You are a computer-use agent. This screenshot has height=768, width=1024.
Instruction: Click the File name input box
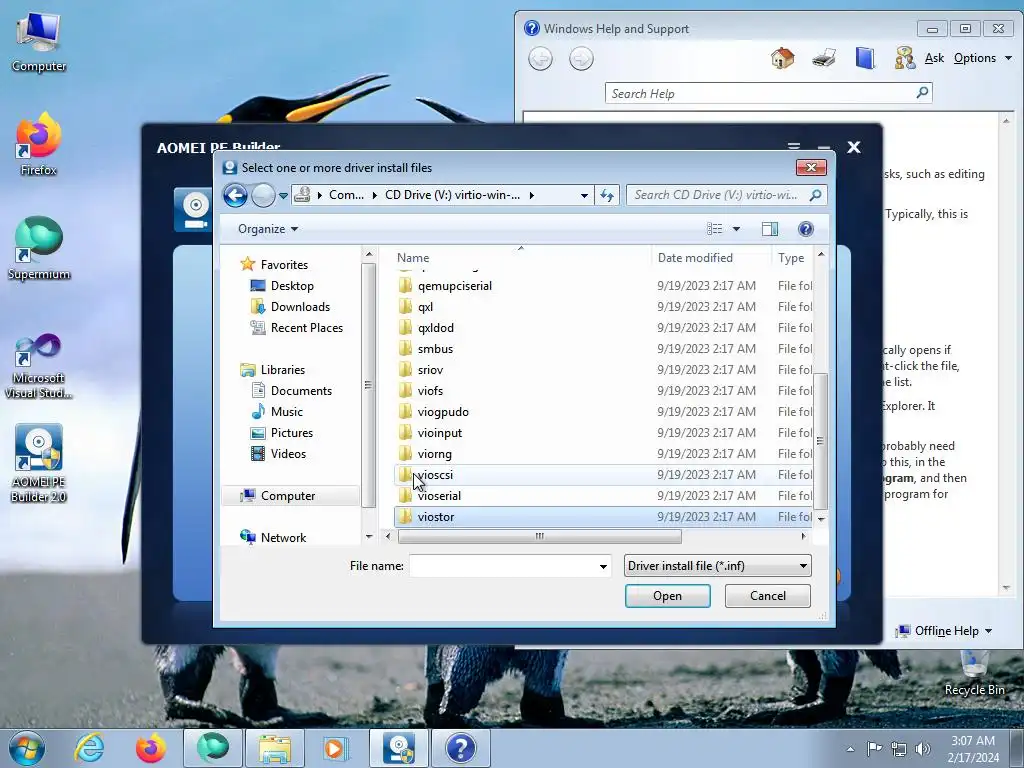coord(503,566)
